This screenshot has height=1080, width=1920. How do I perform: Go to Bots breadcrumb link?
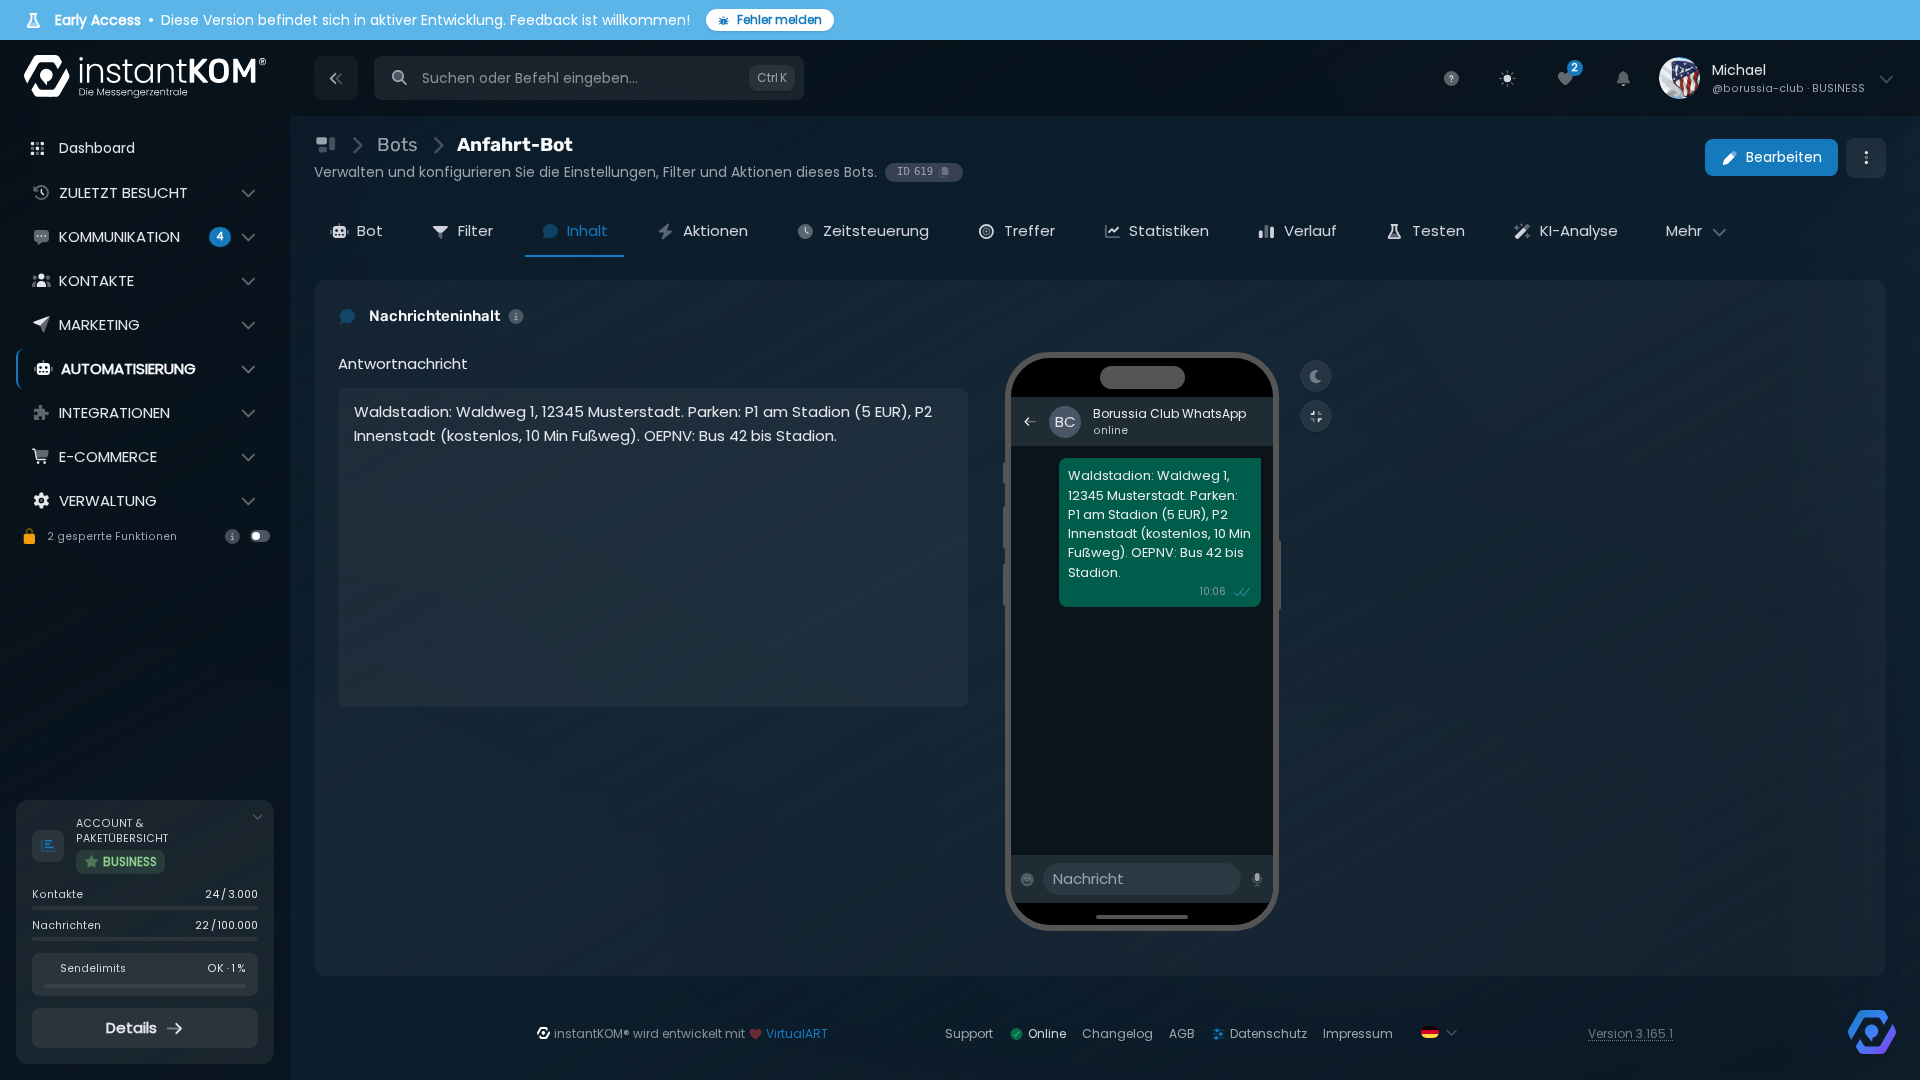click(x=397, y=145)
